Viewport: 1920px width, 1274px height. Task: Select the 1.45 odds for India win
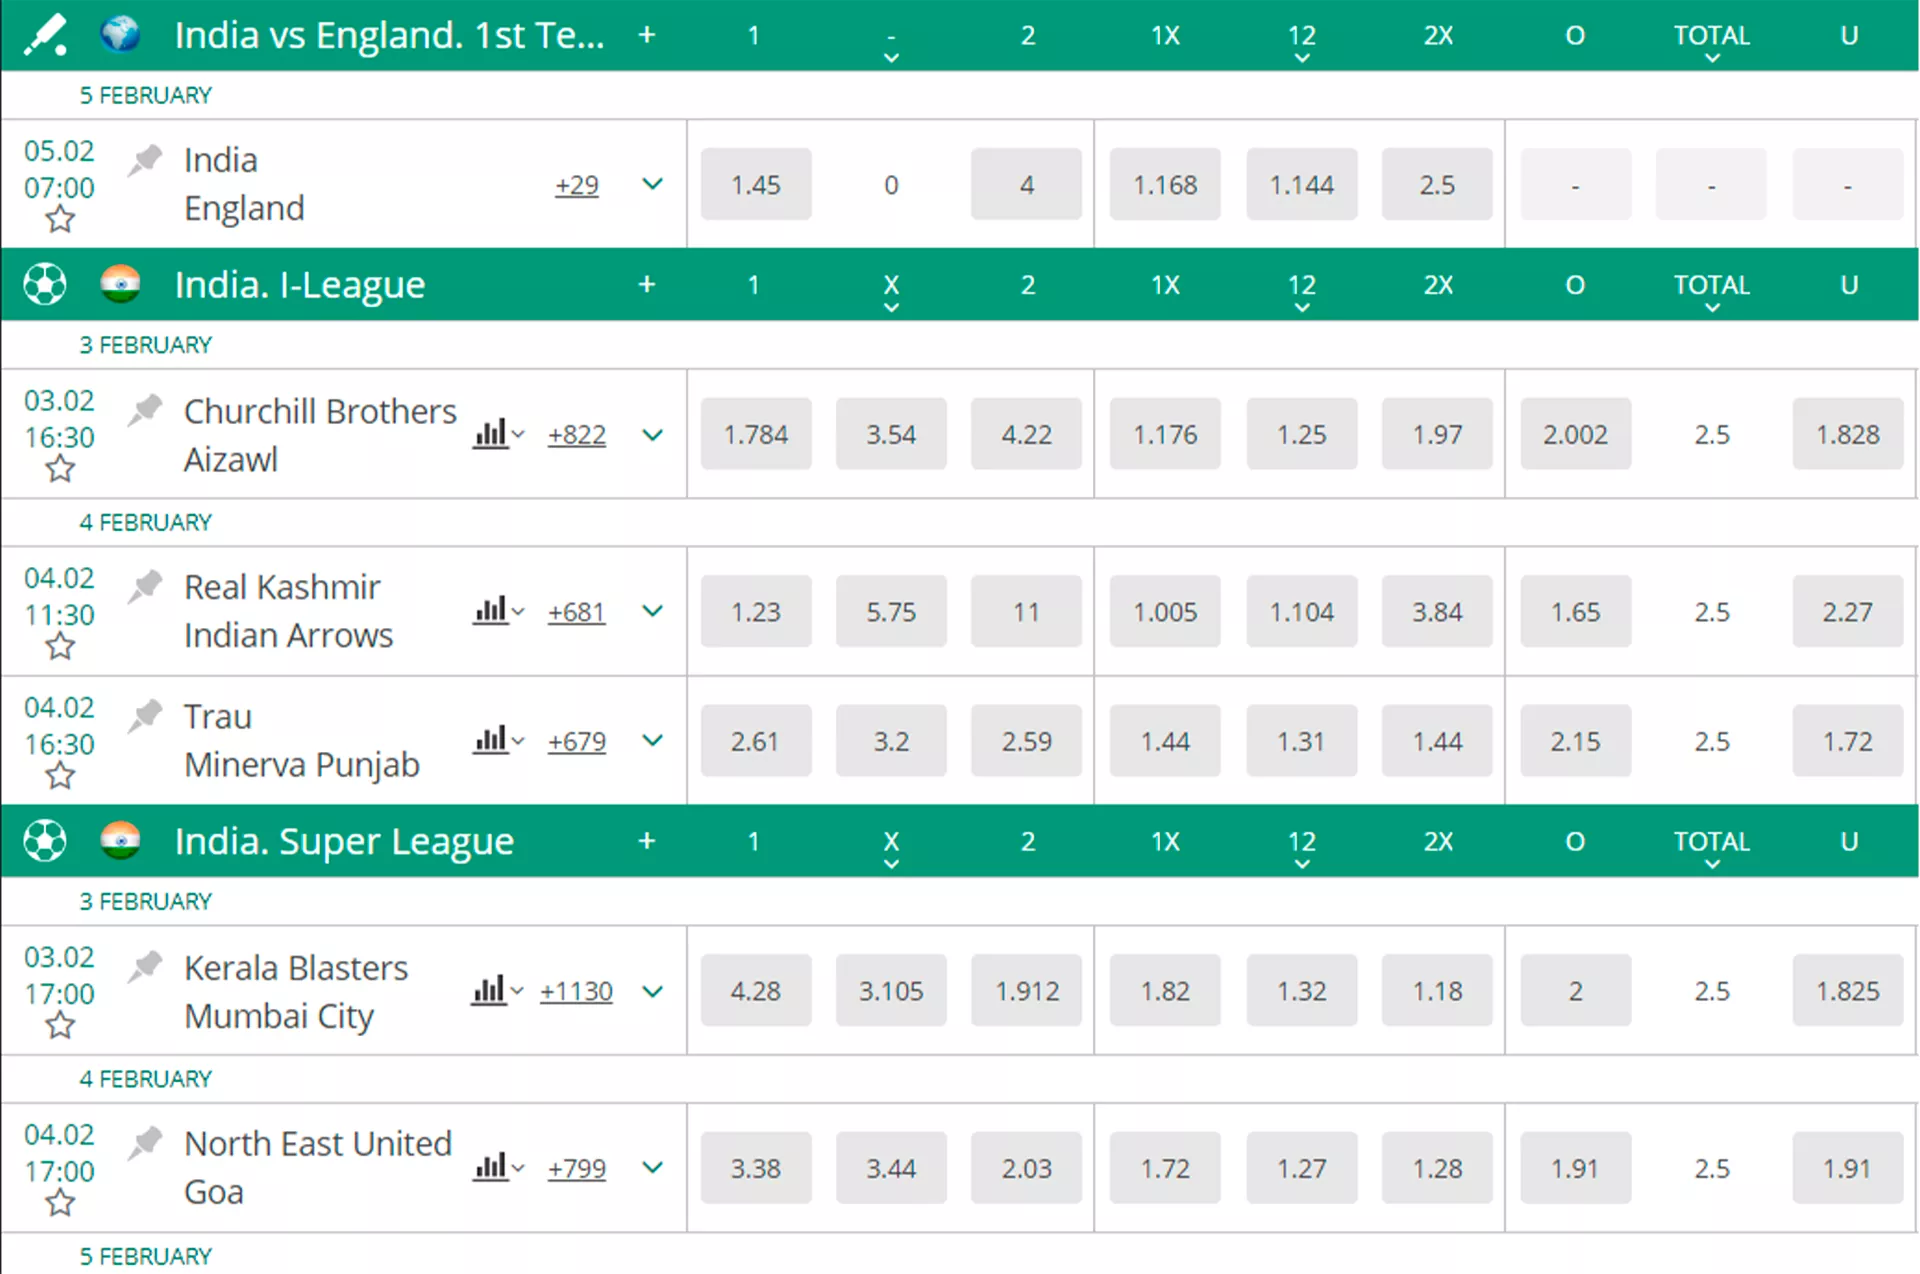[756, 184]
